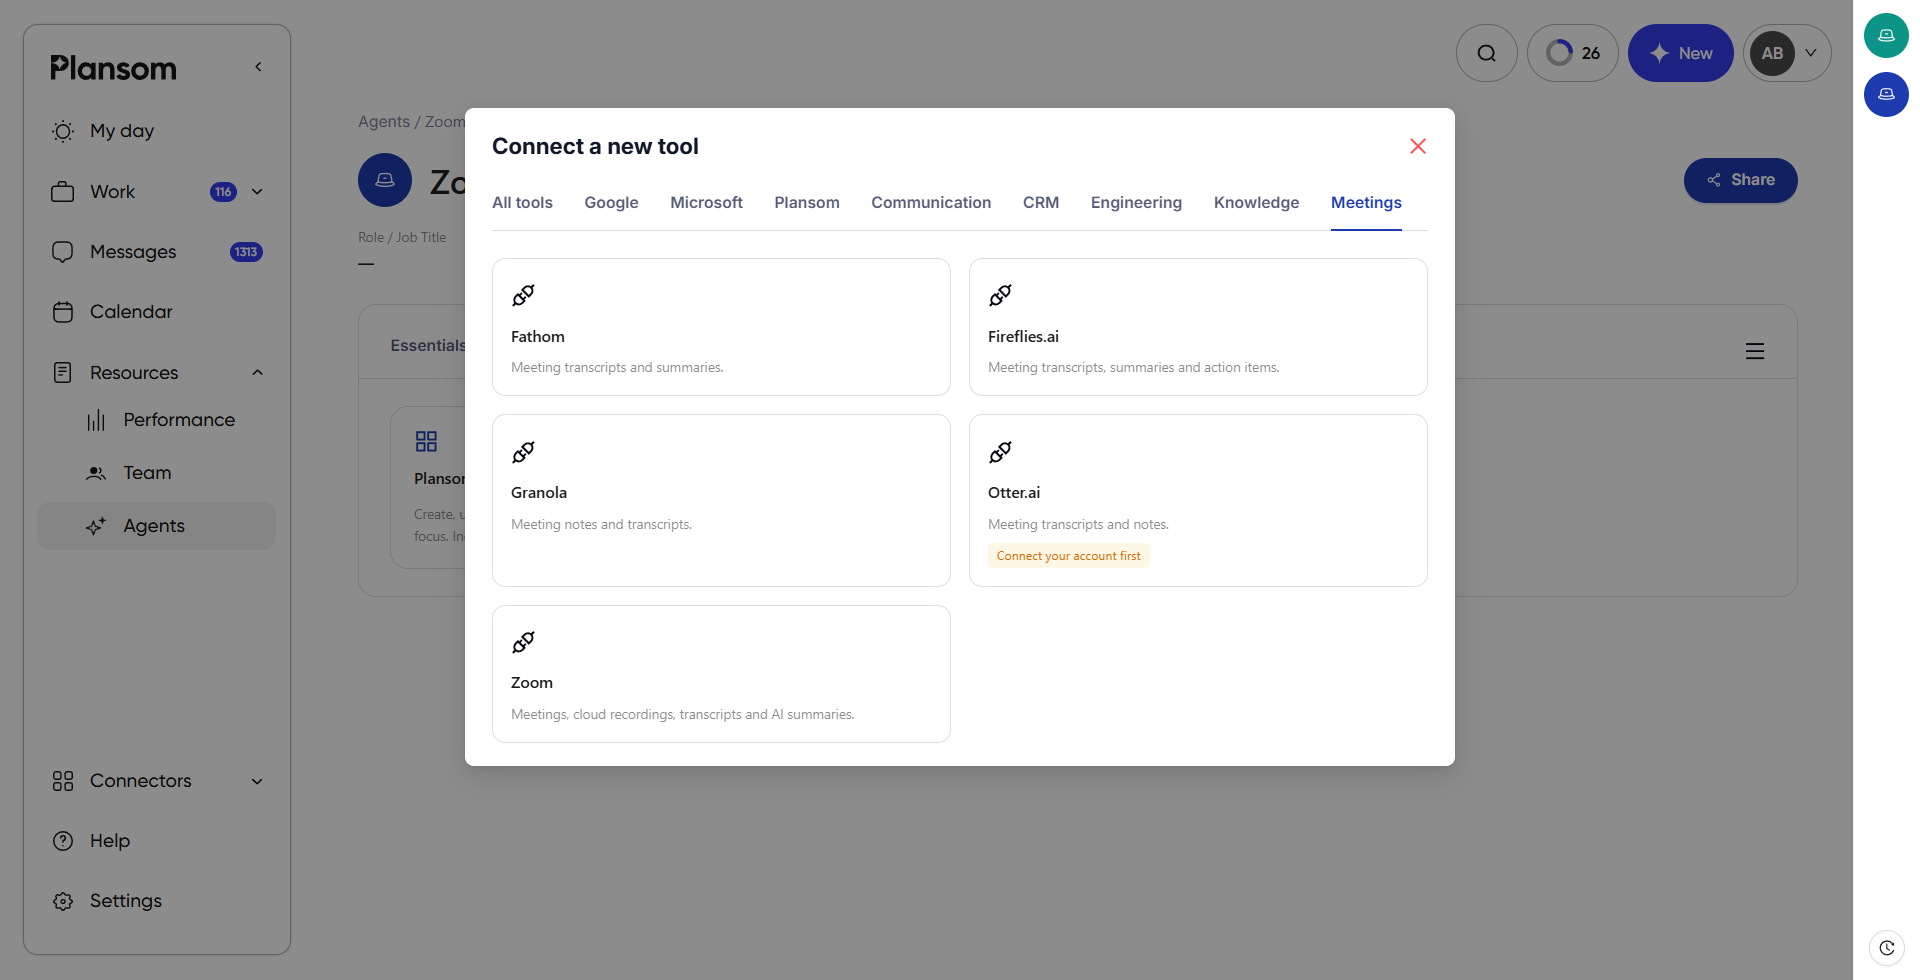The image size is (1920, 980).
Task: Switch to the Microsoft tab
Action: (706, 202)
